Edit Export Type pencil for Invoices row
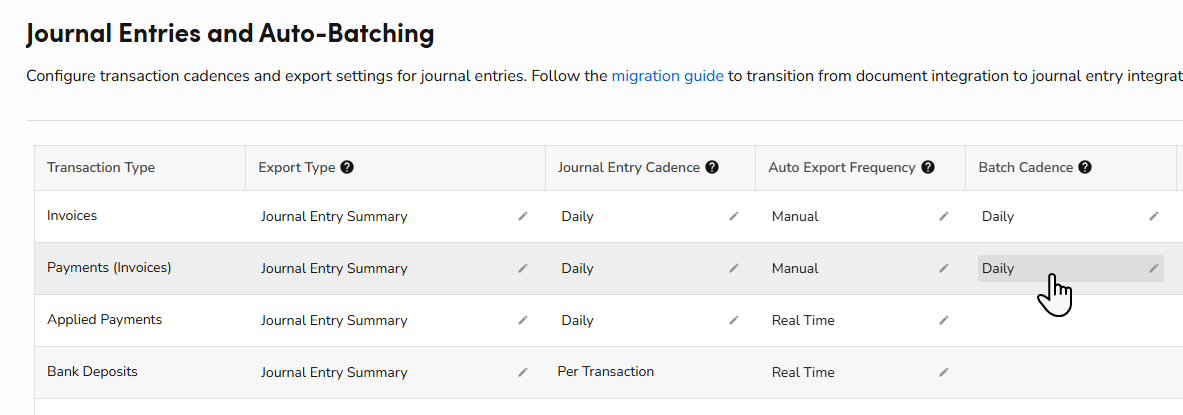The image size is (1183, 415). [x=522, y=216]
